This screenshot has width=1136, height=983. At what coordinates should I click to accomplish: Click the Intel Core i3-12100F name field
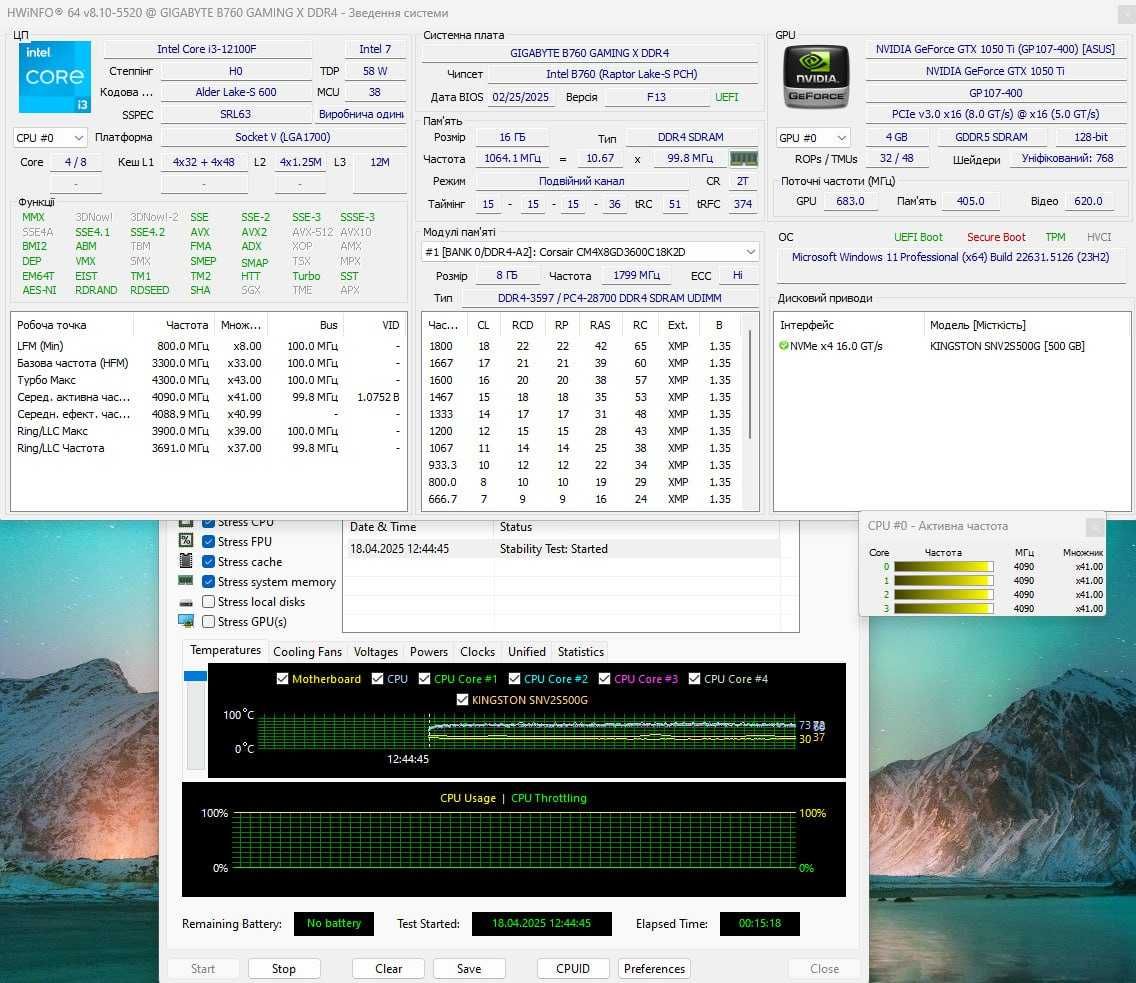pos(207,49)
